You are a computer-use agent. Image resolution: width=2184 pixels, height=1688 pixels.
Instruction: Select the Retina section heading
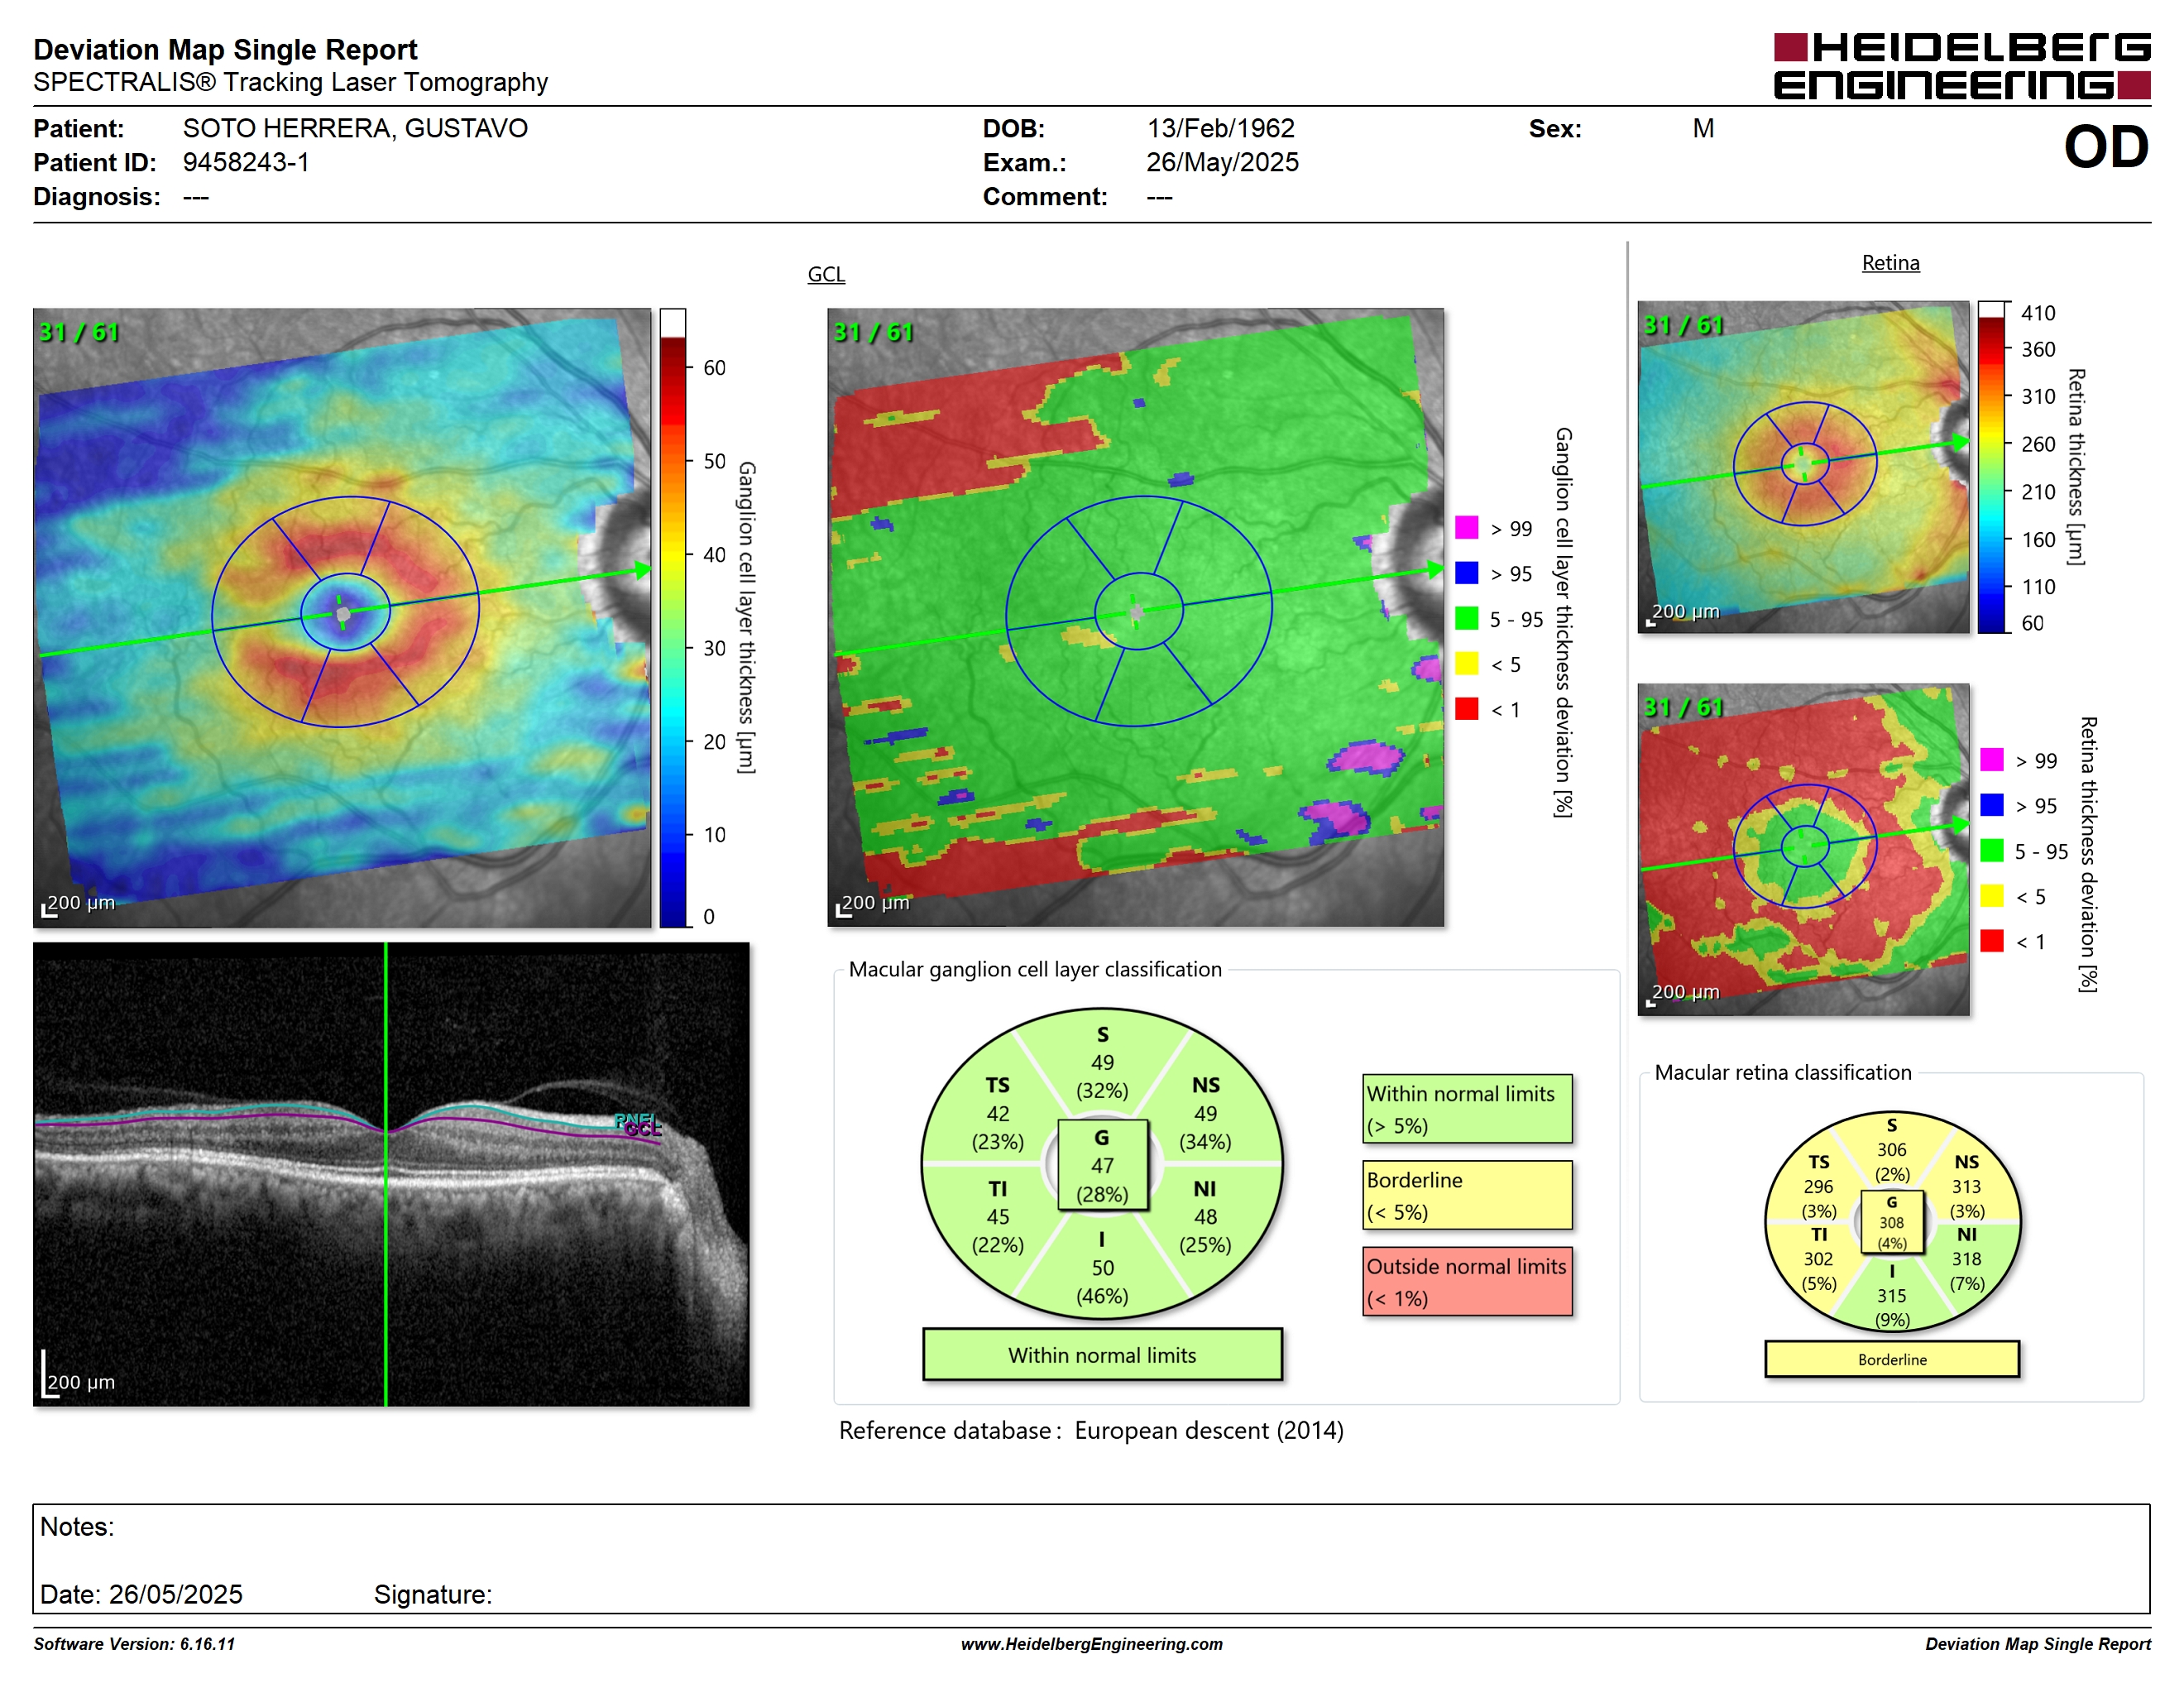(1890, 263)
